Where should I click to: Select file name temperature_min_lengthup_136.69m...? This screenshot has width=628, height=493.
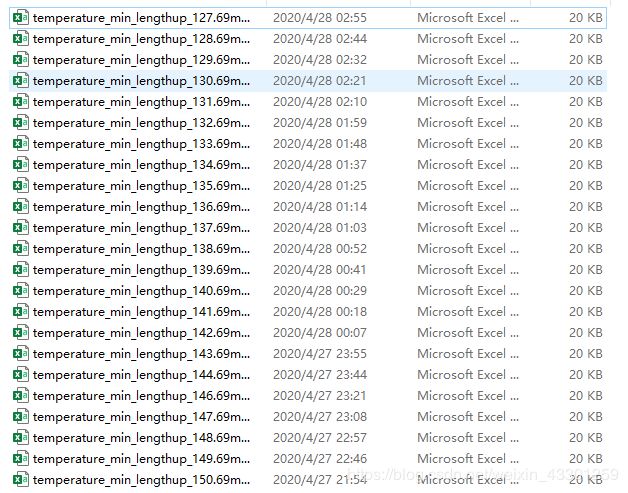(x=141, y=207)
